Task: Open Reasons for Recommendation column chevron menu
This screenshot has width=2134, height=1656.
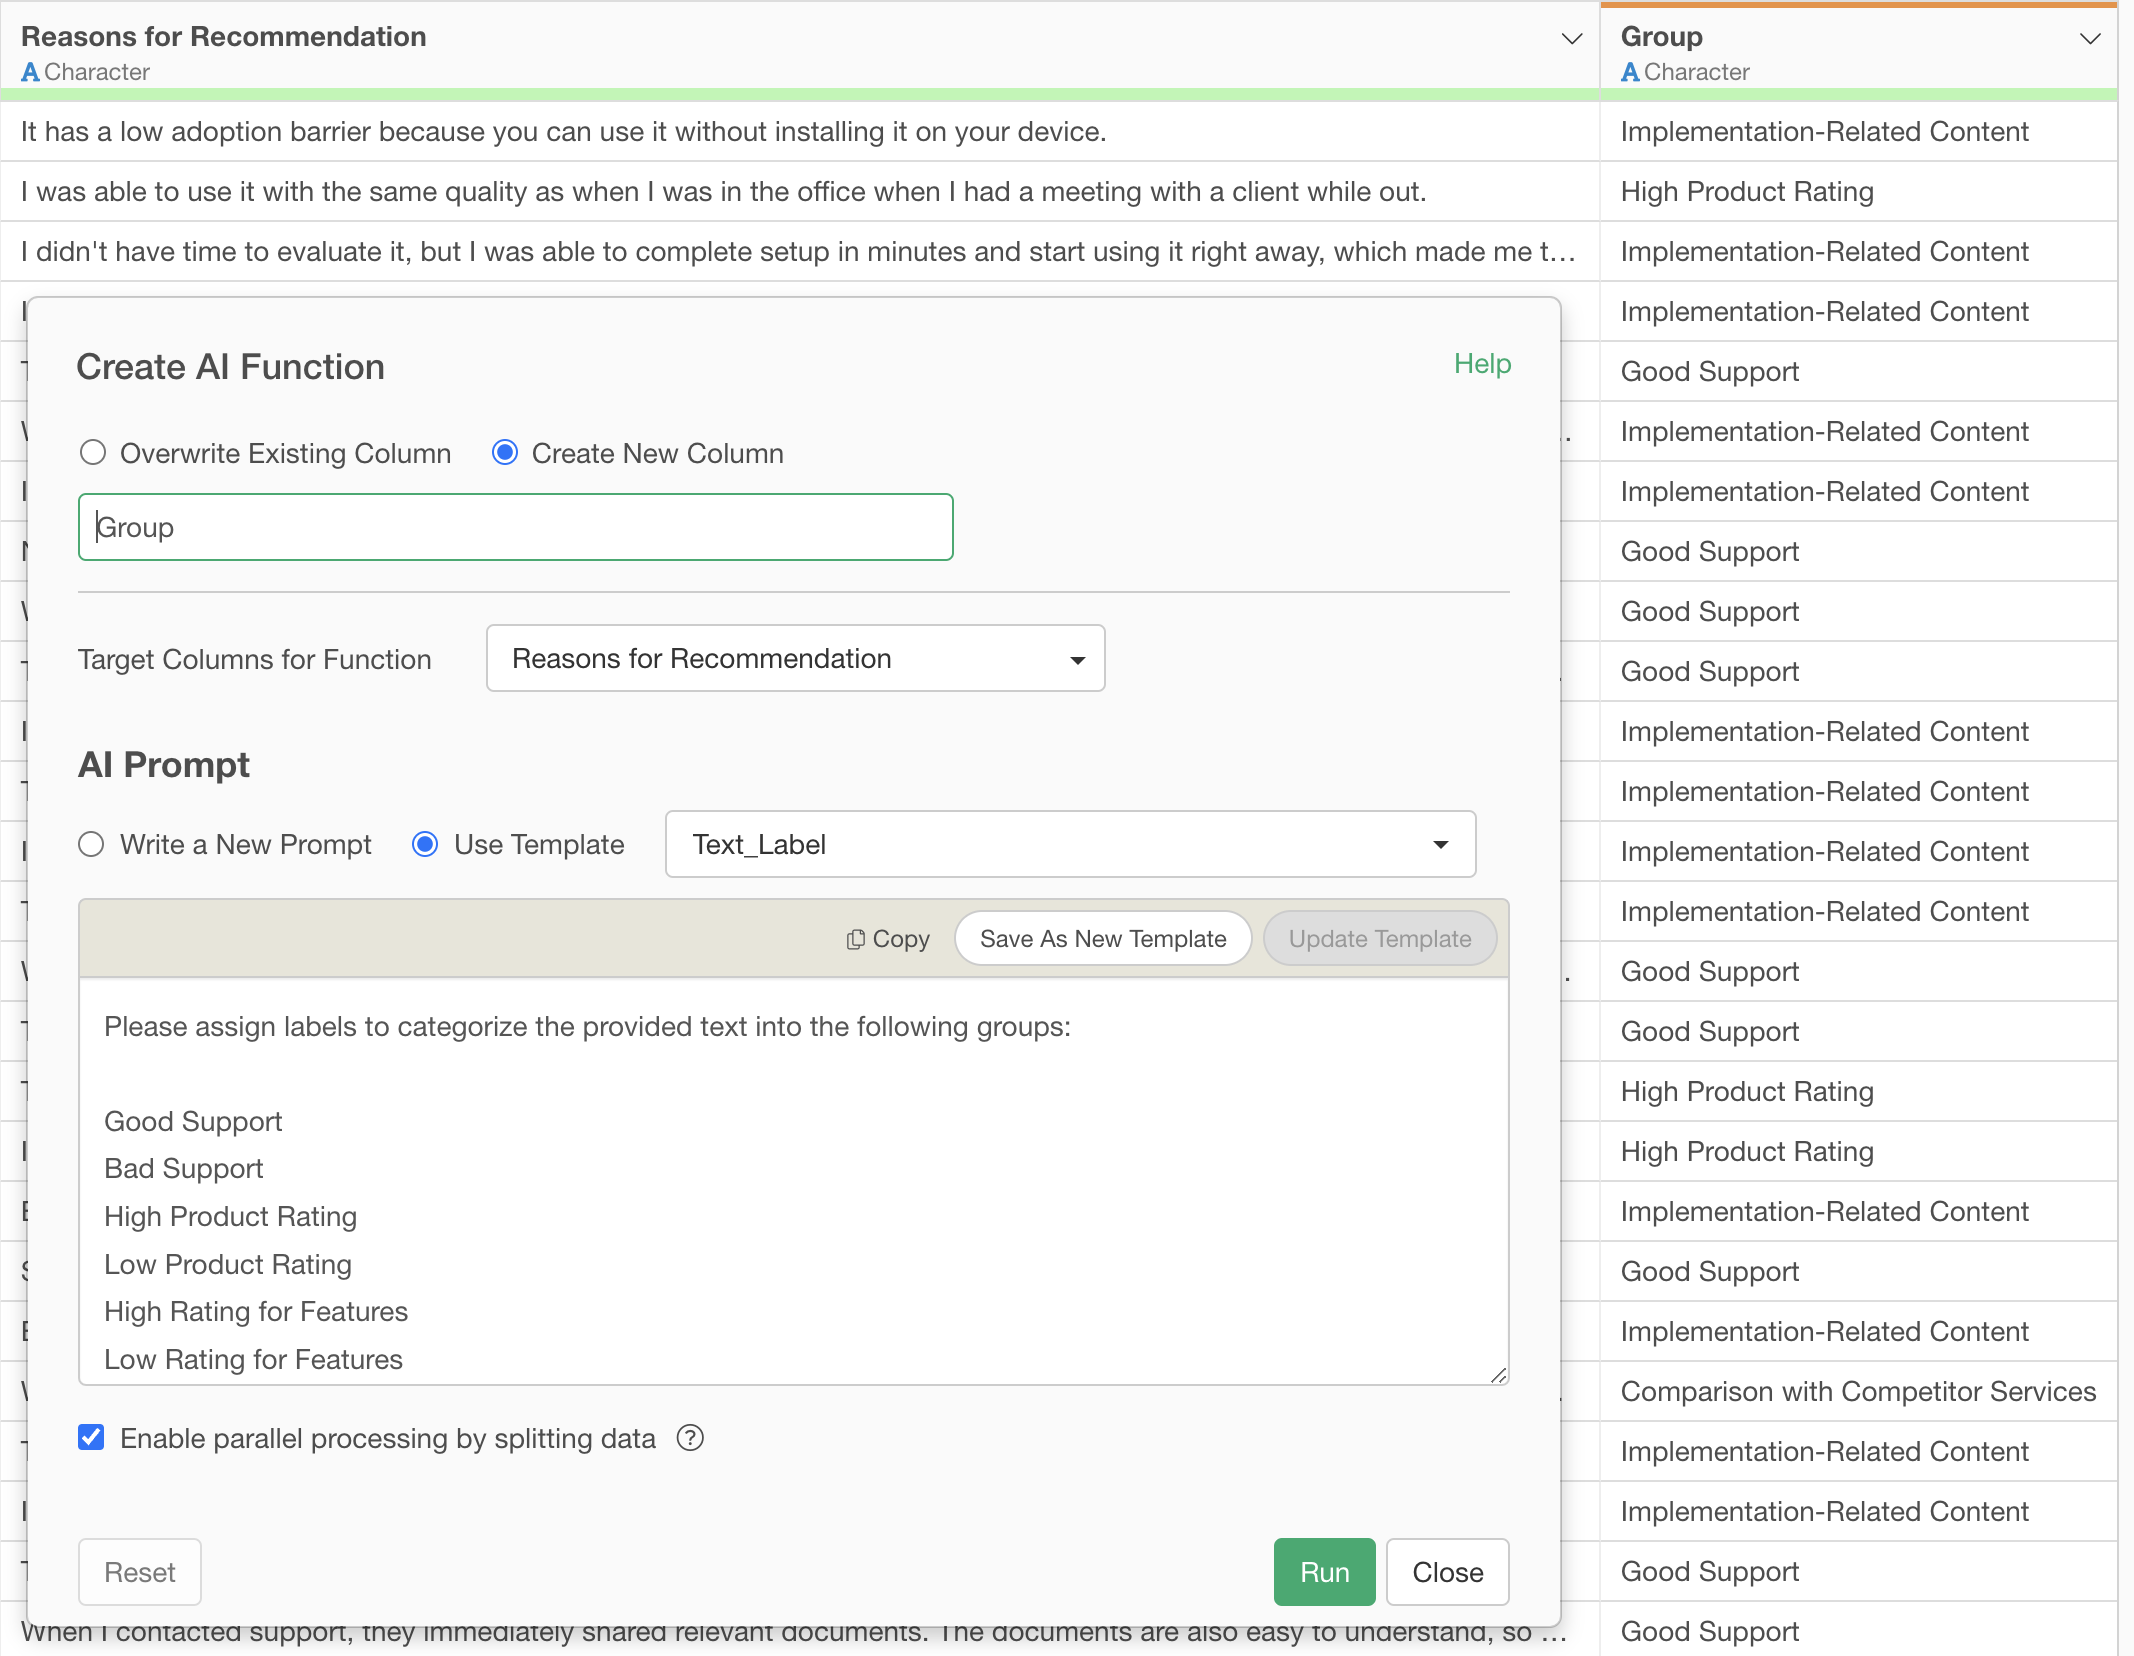Action: tap(1571, 39)
